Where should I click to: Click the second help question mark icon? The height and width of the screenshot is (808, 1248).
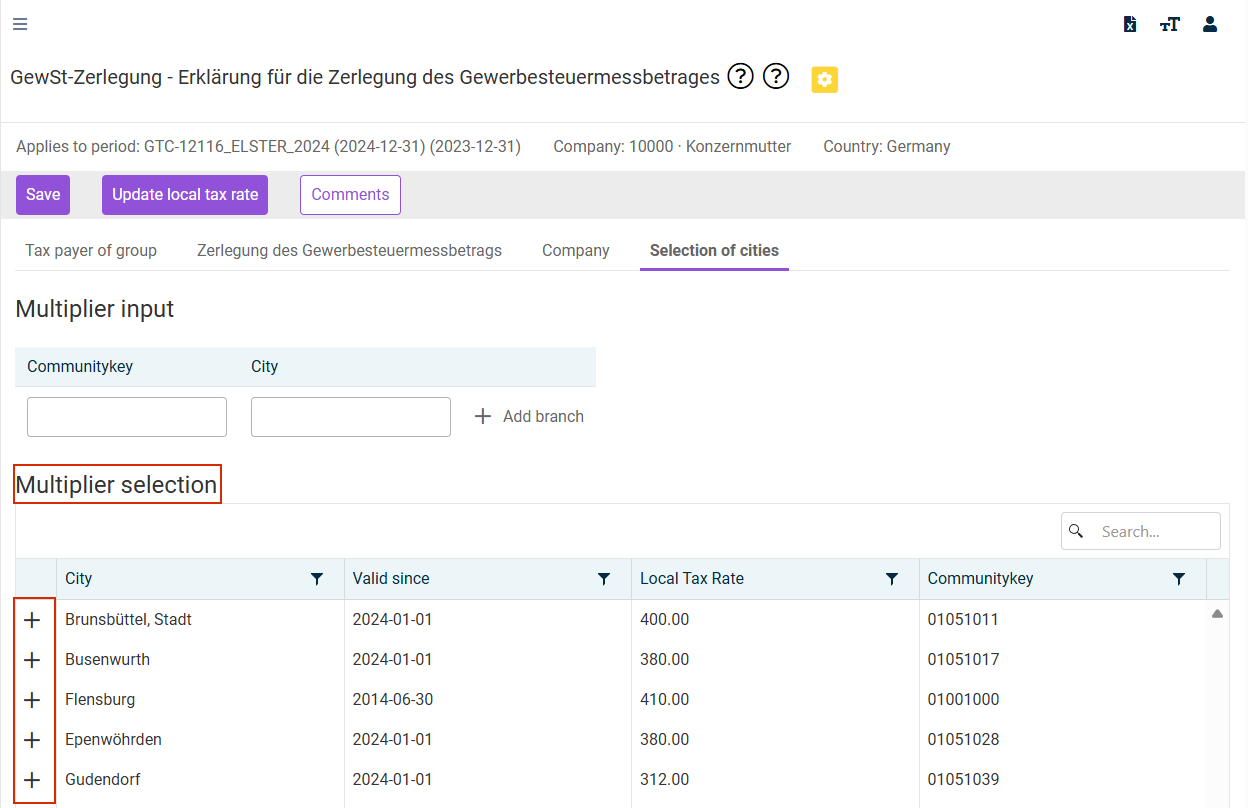(776, 76)
